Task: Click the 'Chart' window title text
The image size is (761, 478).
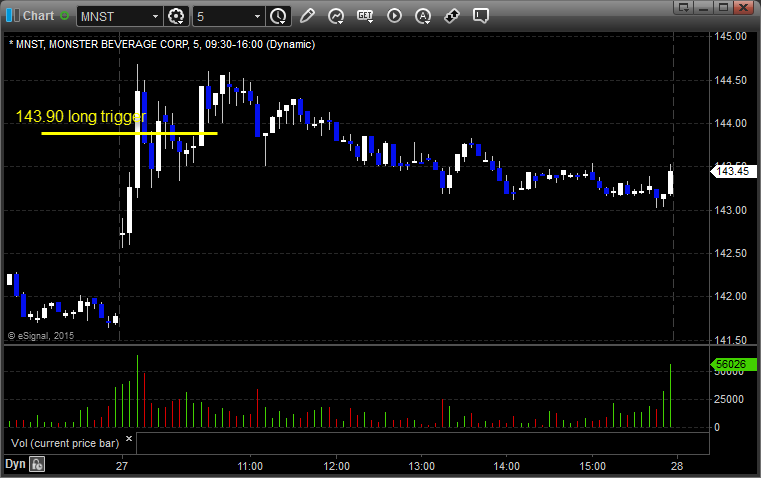Action: [x=38, y=16]
